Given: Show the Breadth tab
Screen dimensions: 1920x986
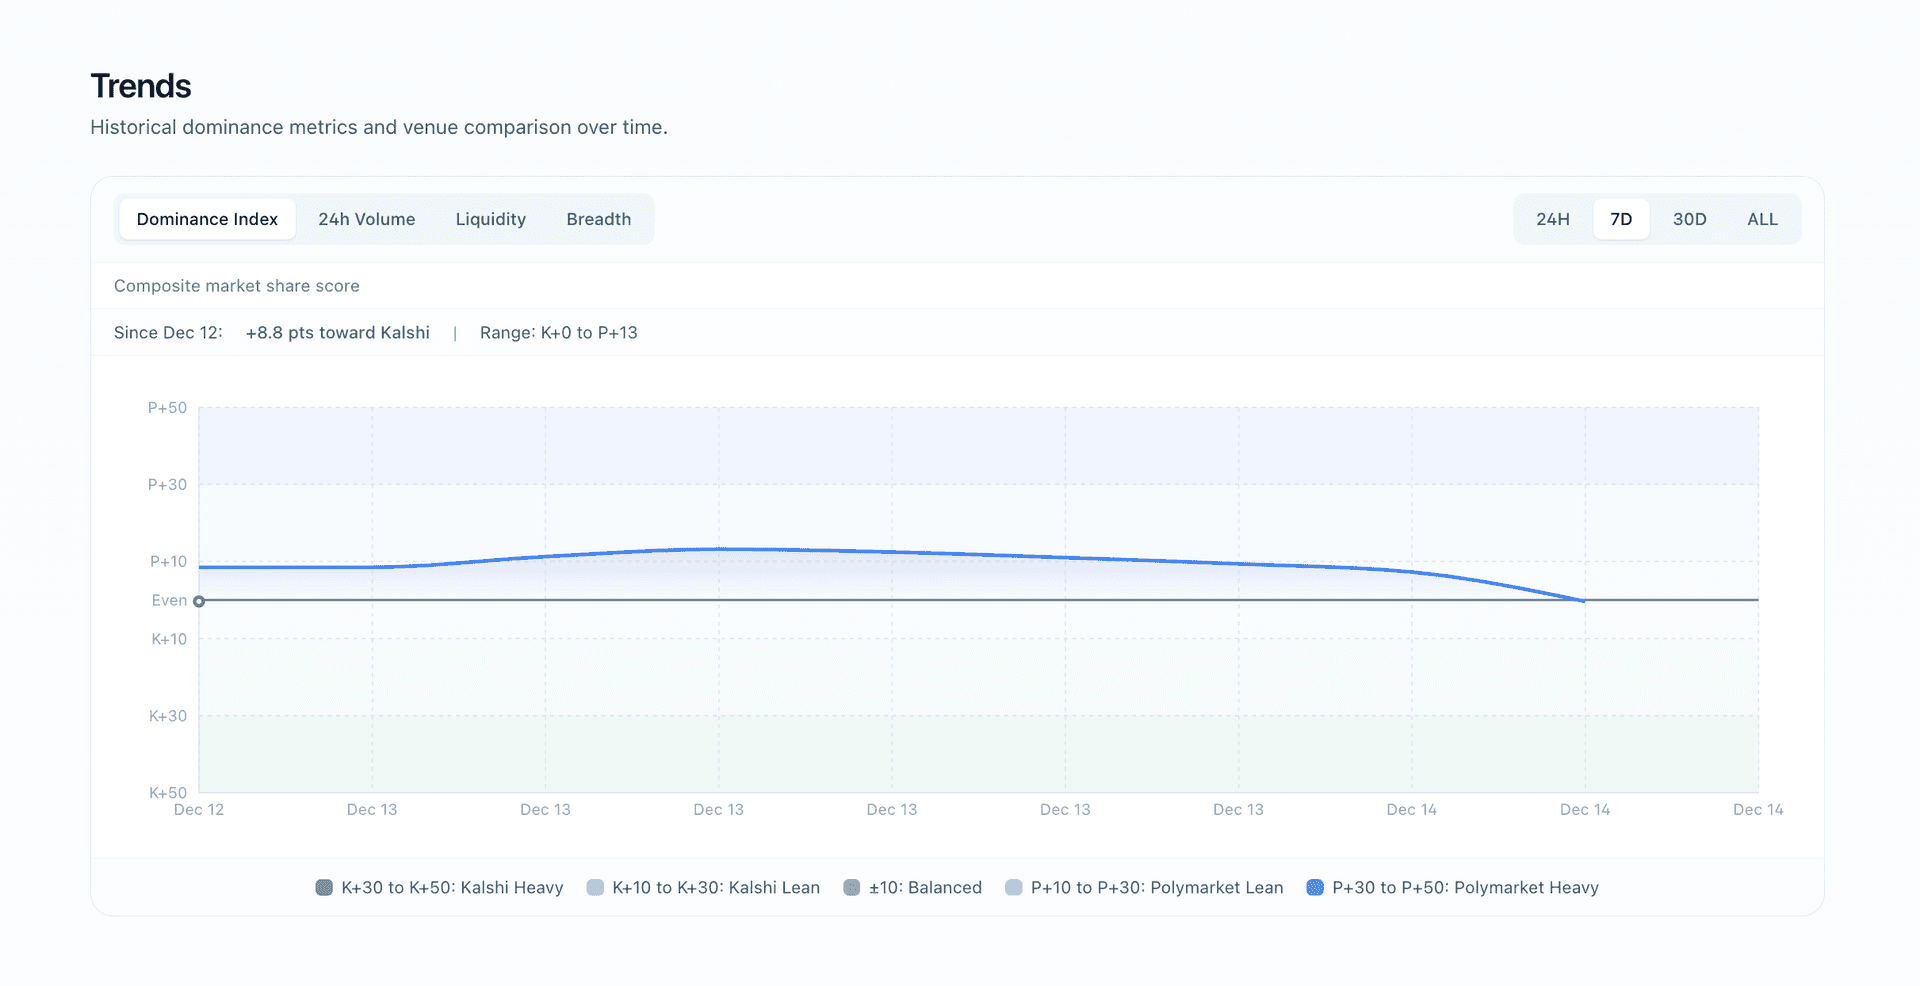Looking at the screenshot, I should click(598, 219).
